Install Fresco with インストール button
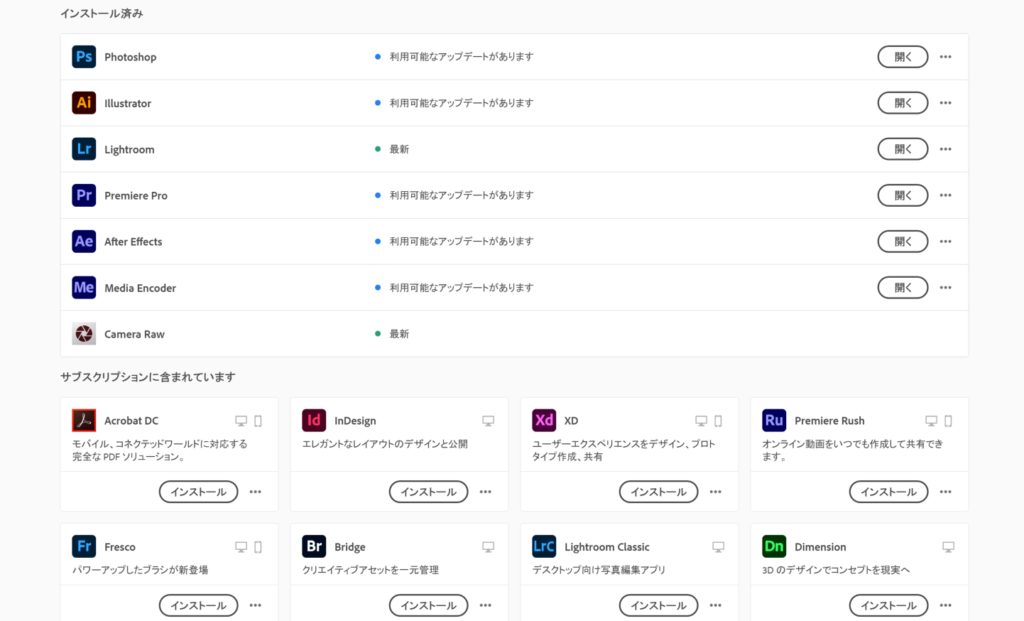Screen dimensions: 1024x621 [x=199, y=605]
